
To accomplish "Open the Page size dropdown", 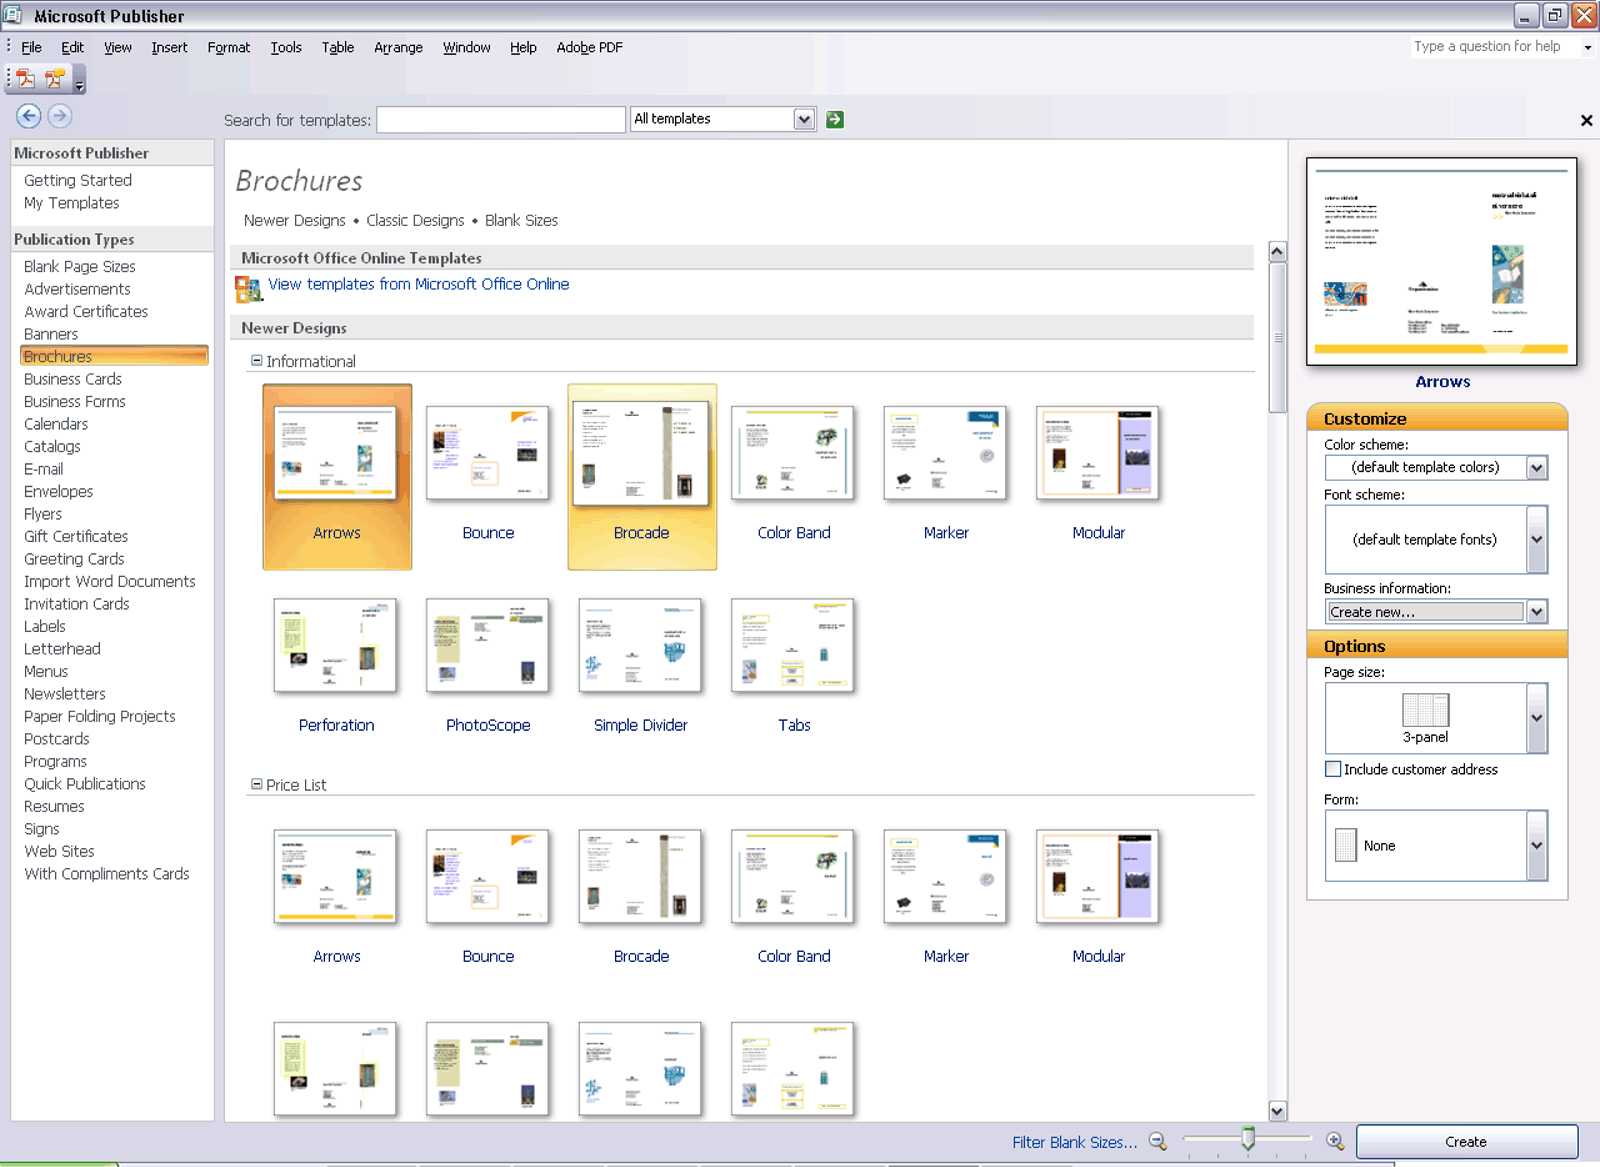I will pyautogui.click(x=1537, y=718).
